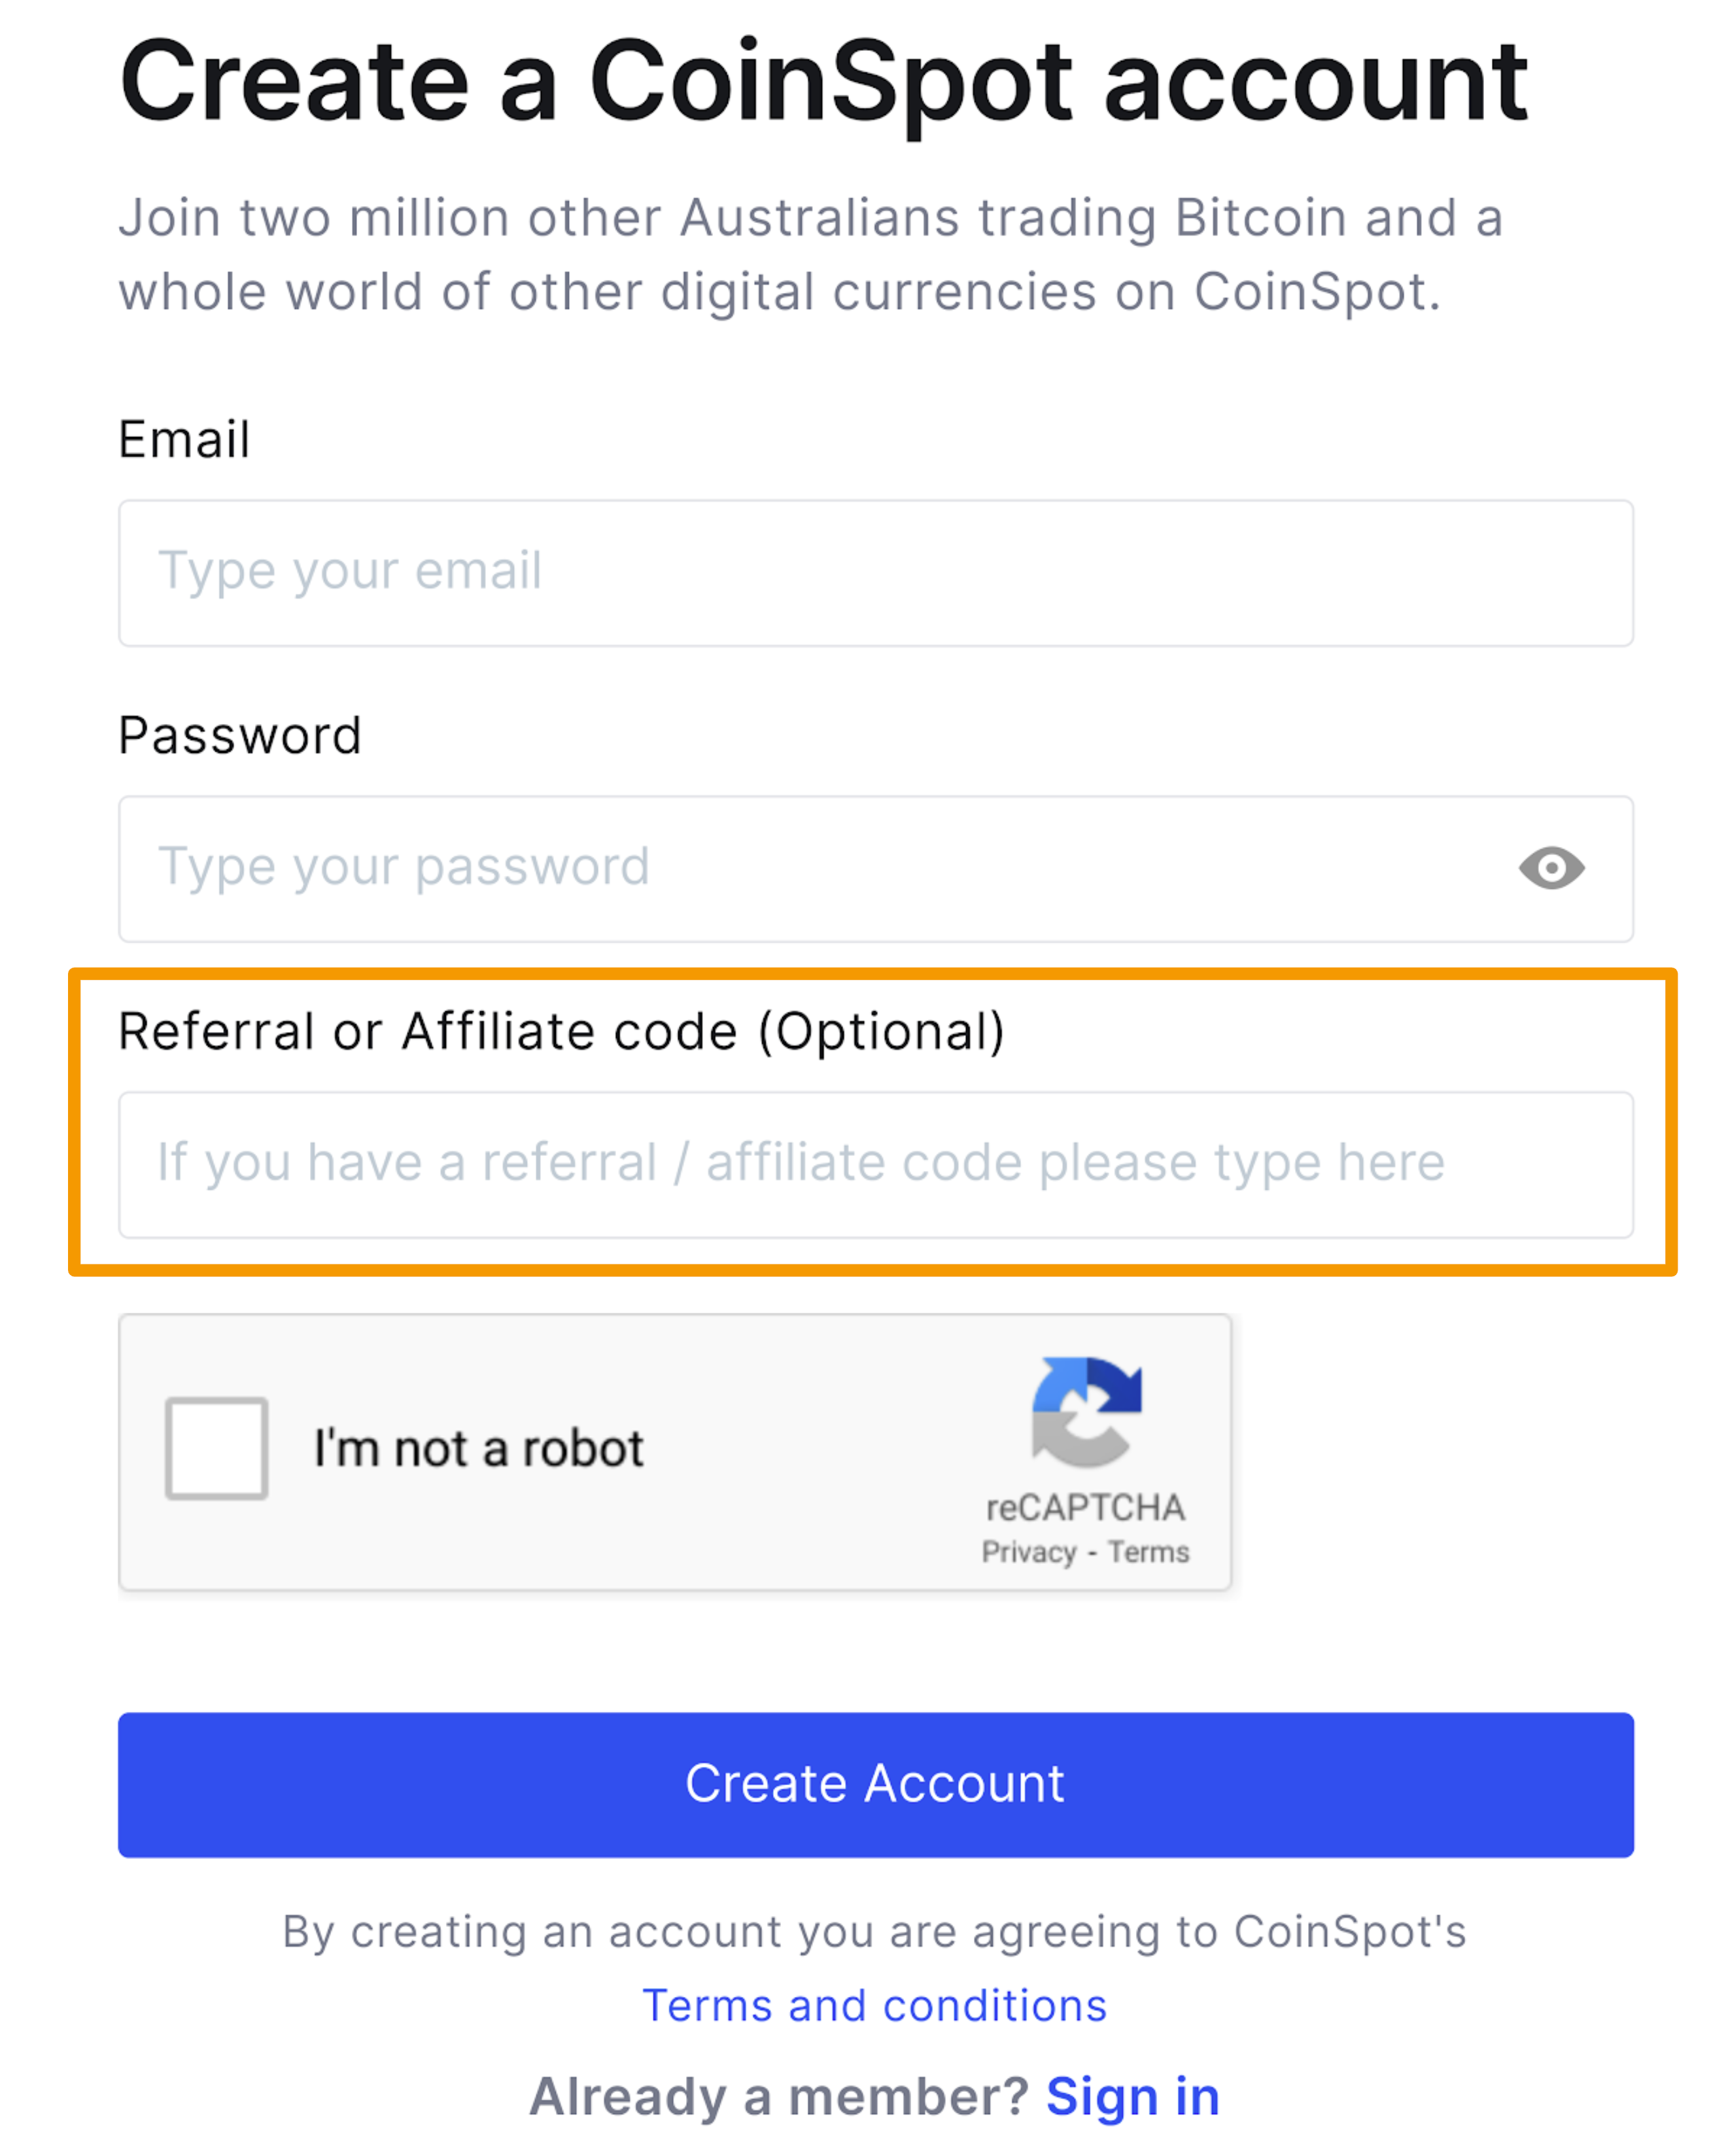Click the reCAPTCHA logo icon
The image size is (1726, 2156).
coord(1087,1411)
